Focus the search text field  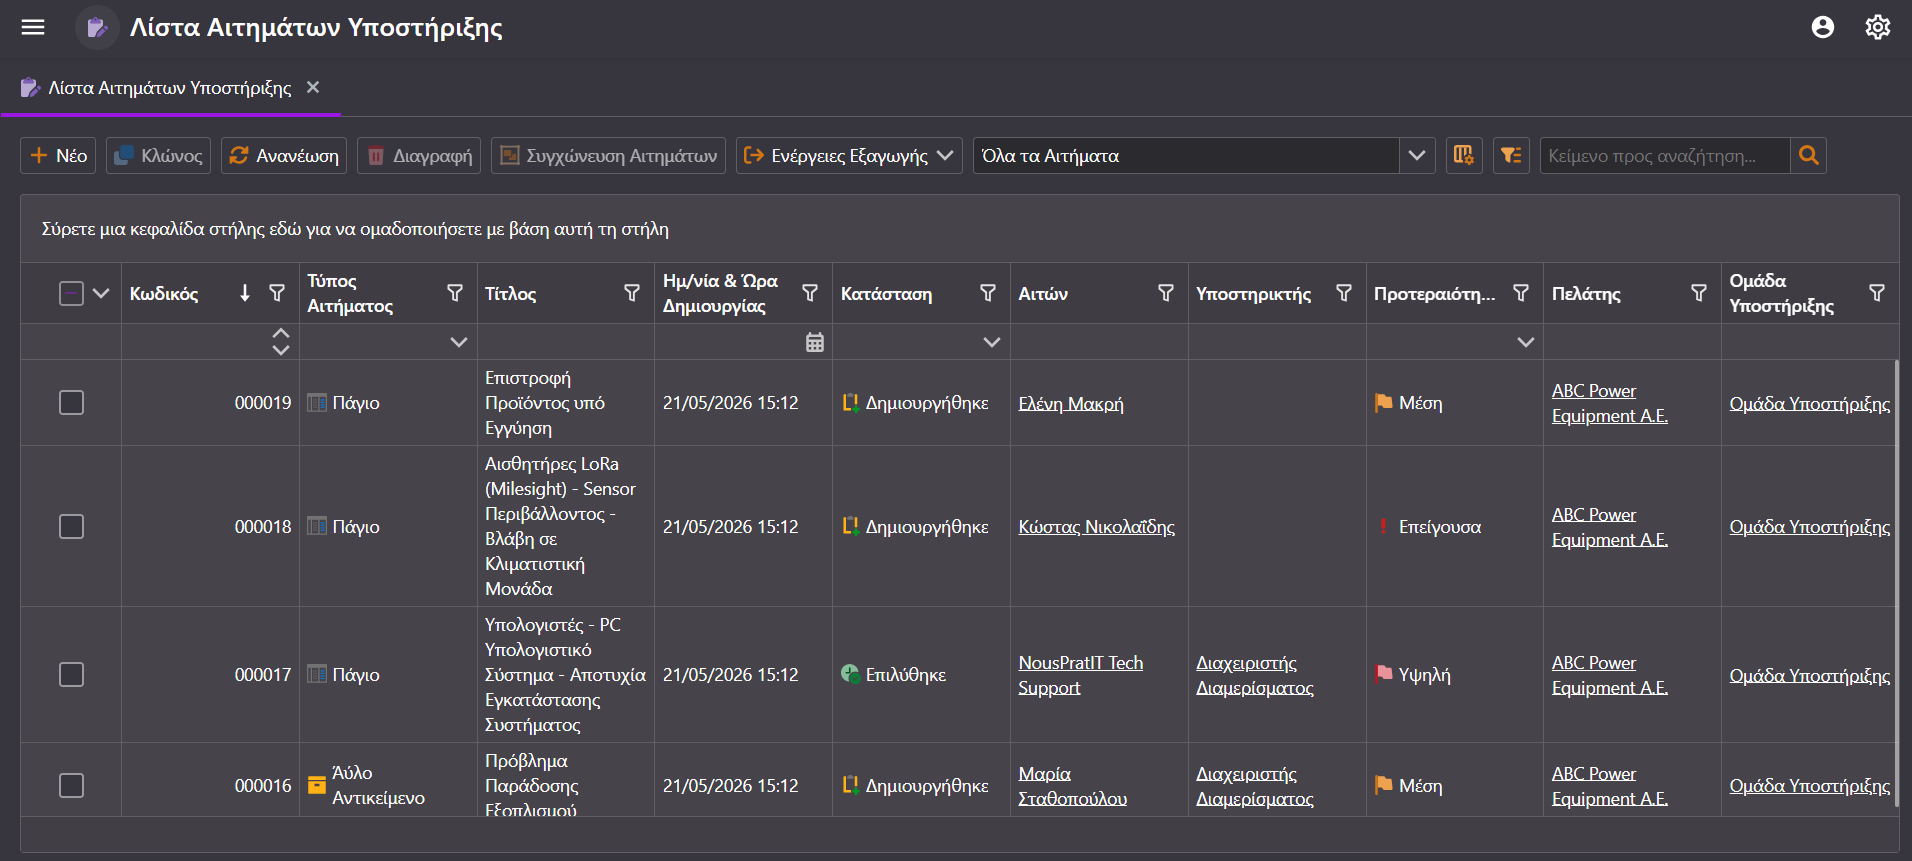click(x=1665, y=156)
